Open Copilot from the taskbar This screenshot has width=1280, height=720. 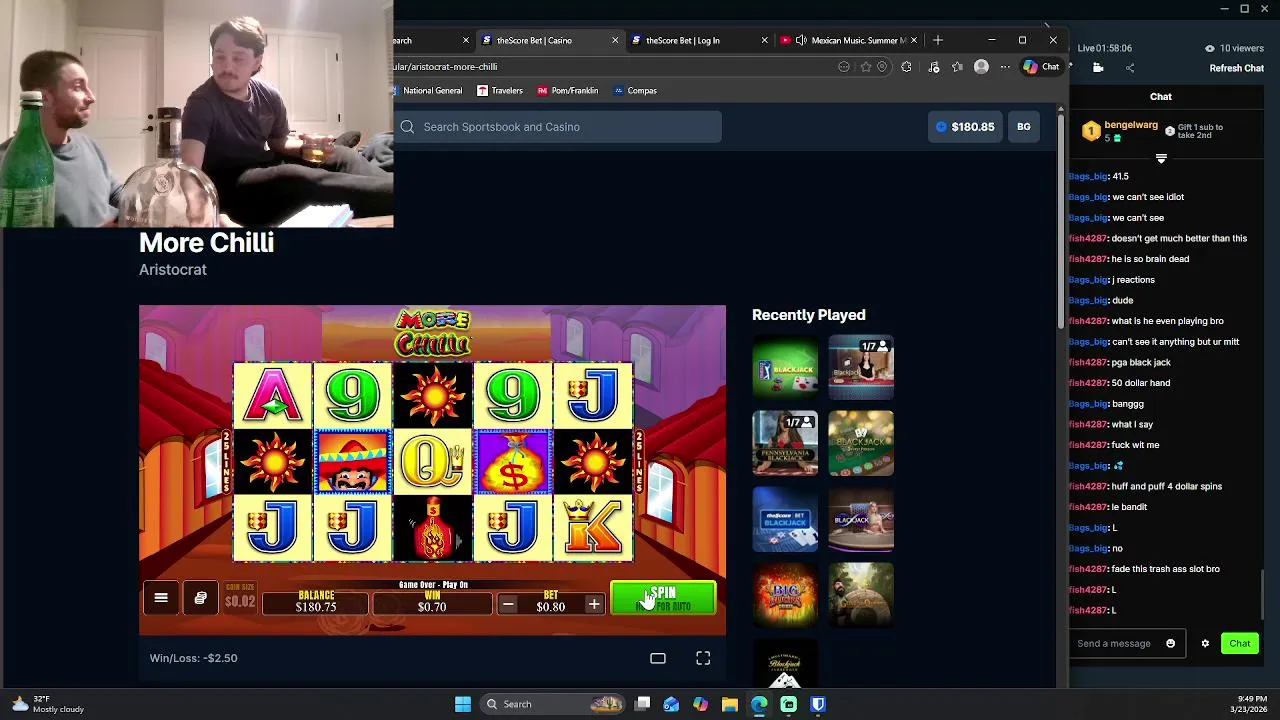pos(700,704)
